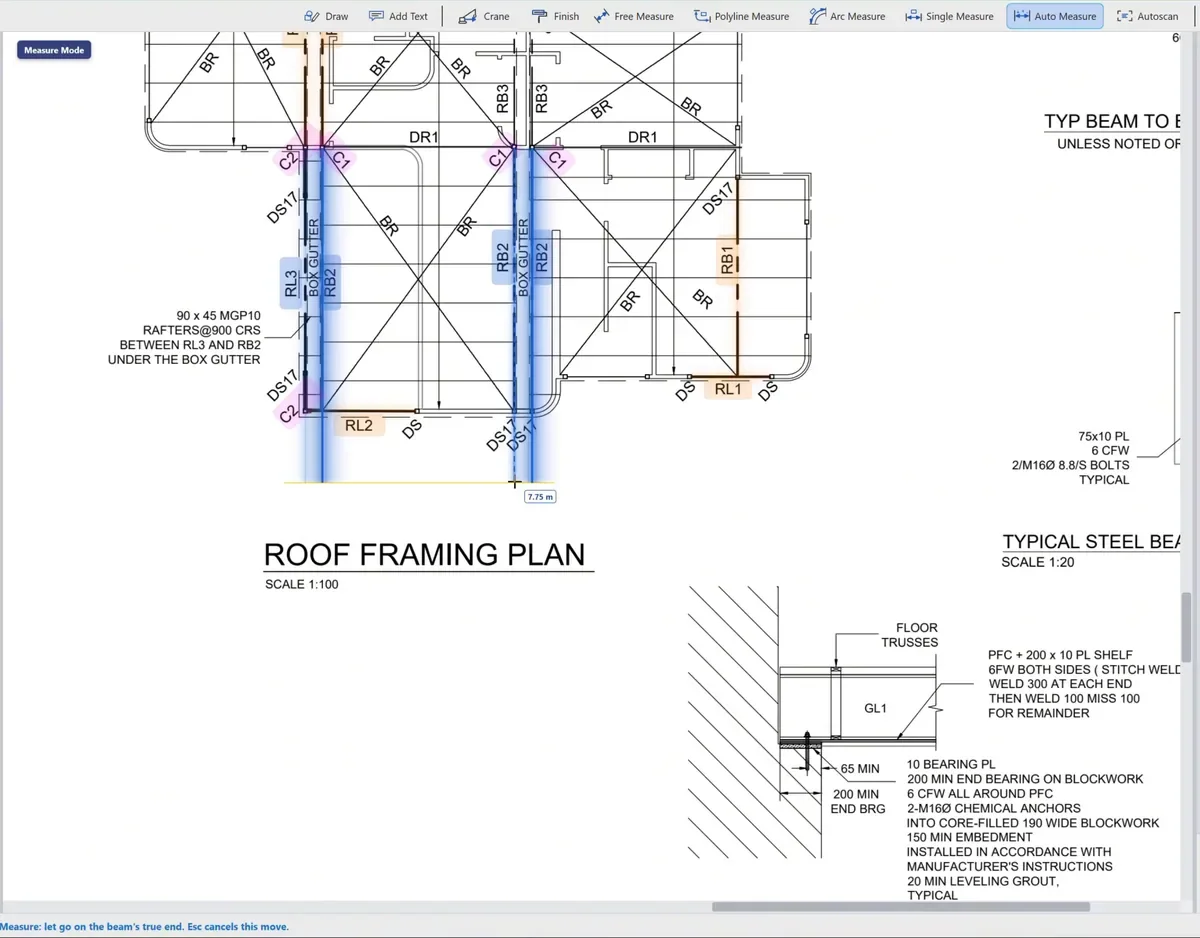Choose the Single Measure tool
The height and width of the screenshot is (938, 1200).
[949, 16]
